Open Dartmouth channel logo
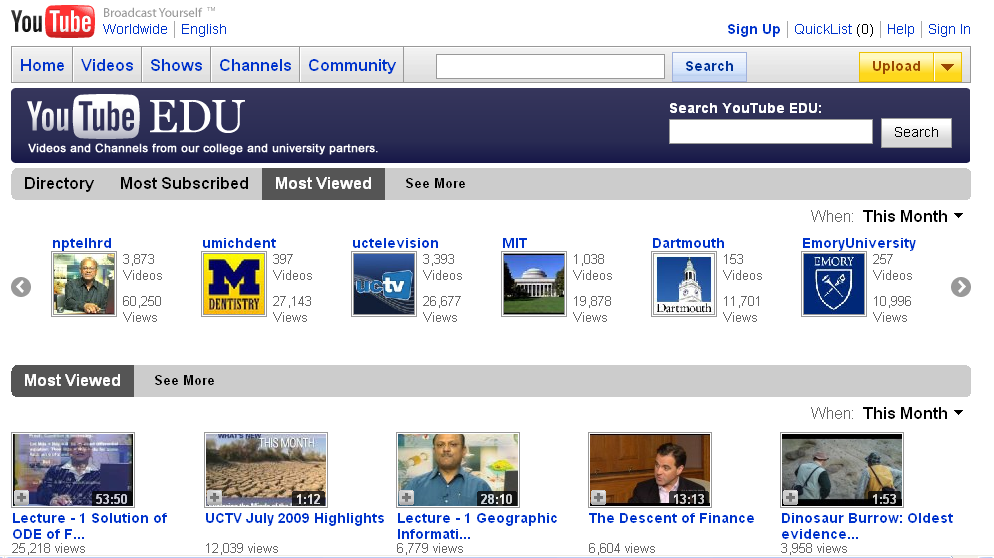 [x=684, y=284]
